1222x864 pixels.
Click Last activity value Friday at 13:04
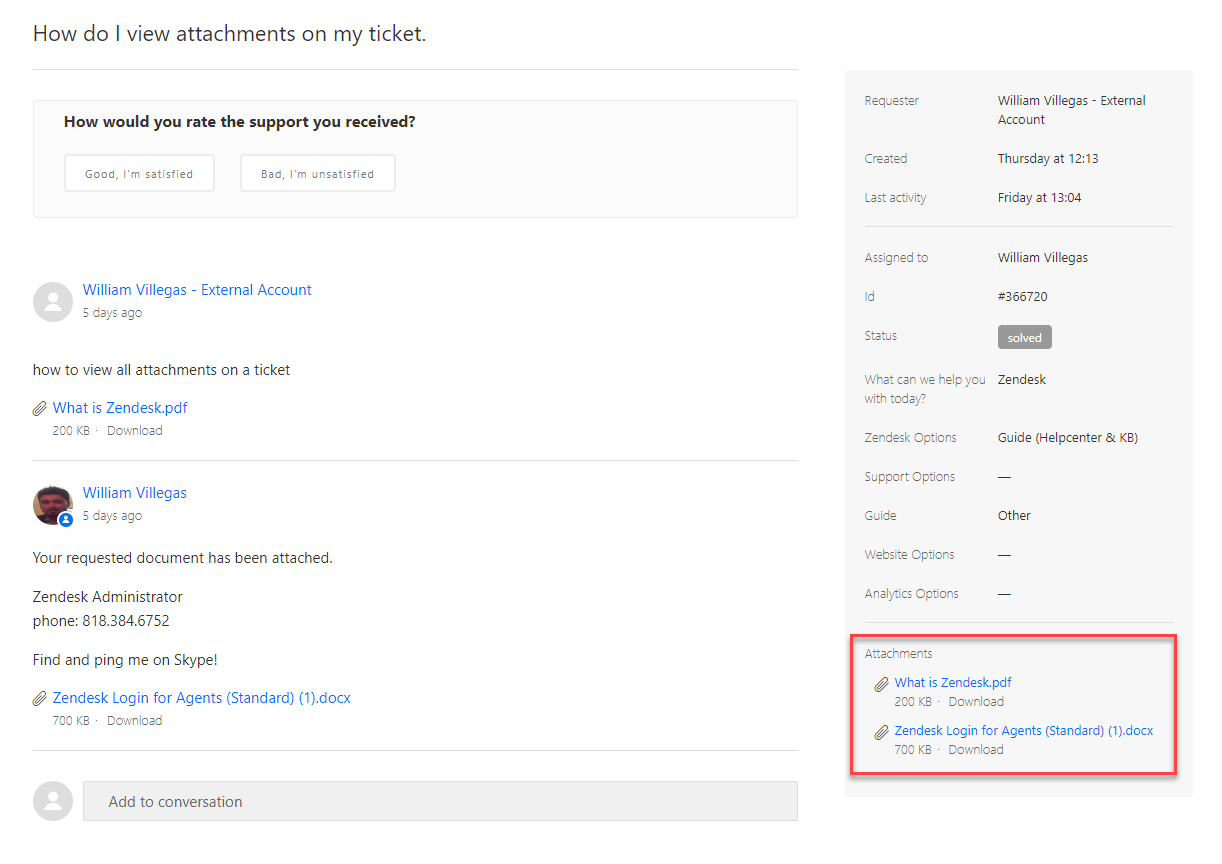[x=1040, y=198]
